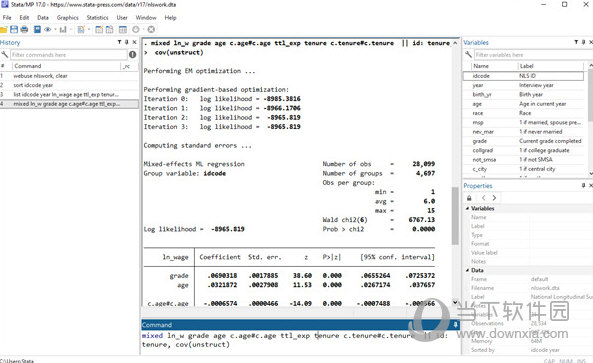Pin the Command window

click(x=455, y=325)
